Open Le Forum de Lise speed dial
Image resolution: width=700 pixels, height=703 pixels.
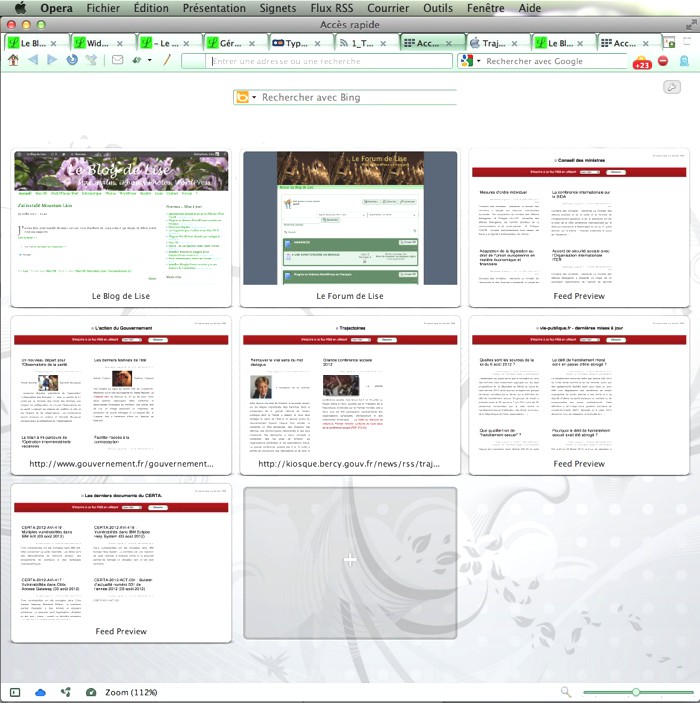(x=350, y=218)
